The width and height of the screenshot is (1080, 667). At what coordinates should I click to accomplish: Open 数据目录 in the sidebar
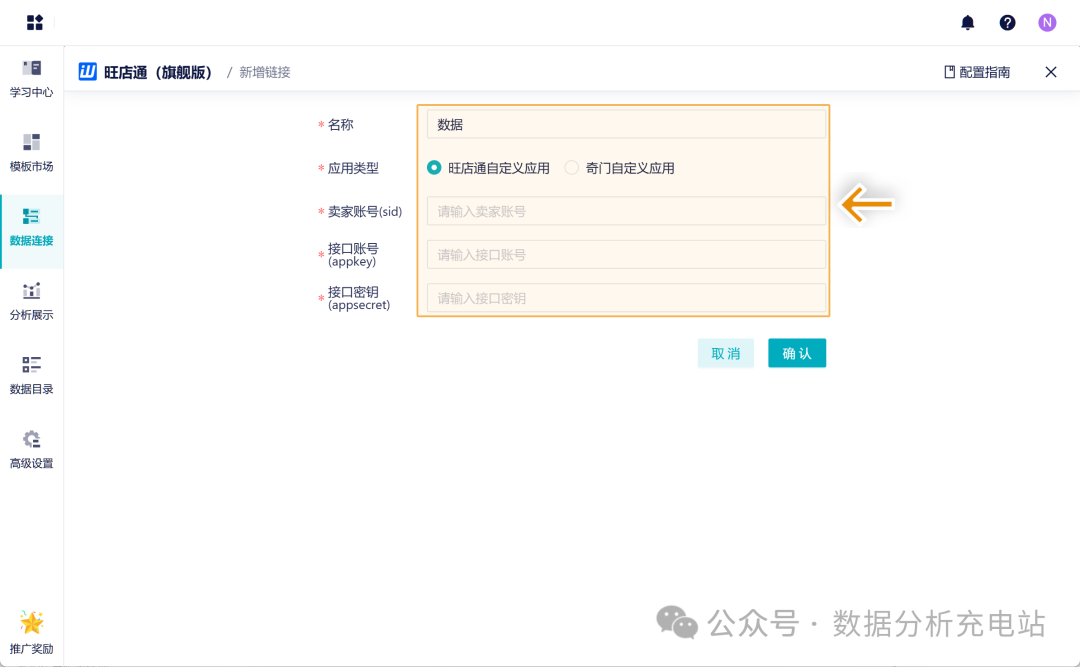click(32, 376)
